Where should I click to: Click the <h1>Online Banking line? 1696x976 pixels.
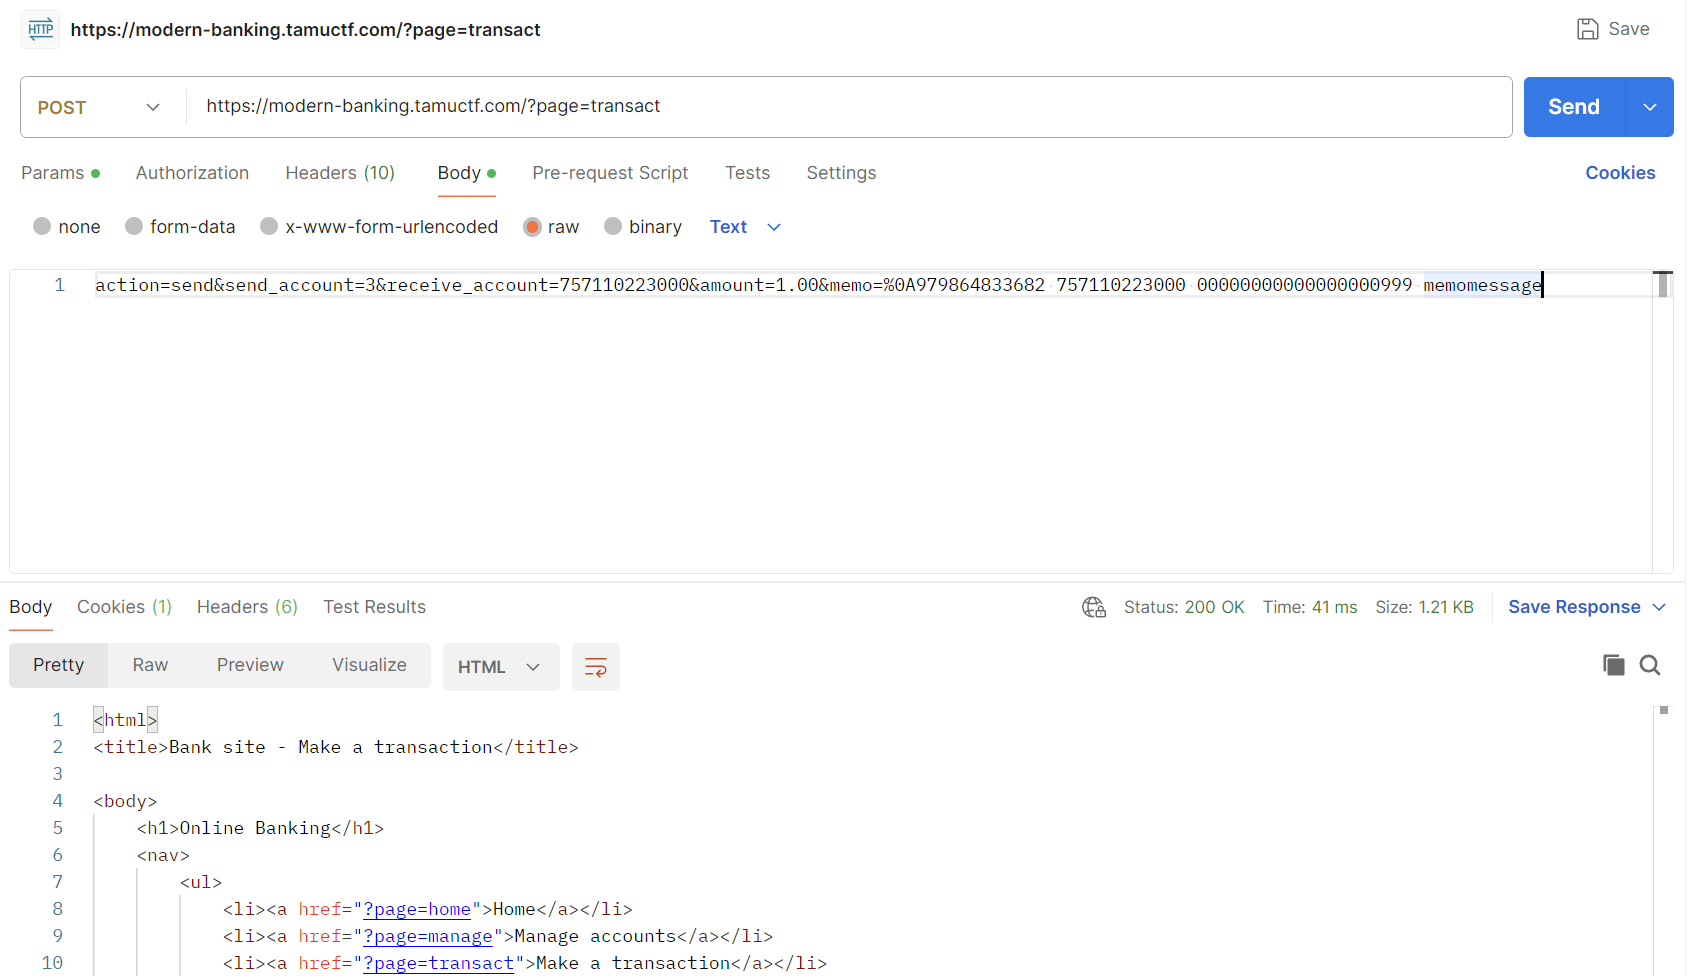click(x=260, y=828)
